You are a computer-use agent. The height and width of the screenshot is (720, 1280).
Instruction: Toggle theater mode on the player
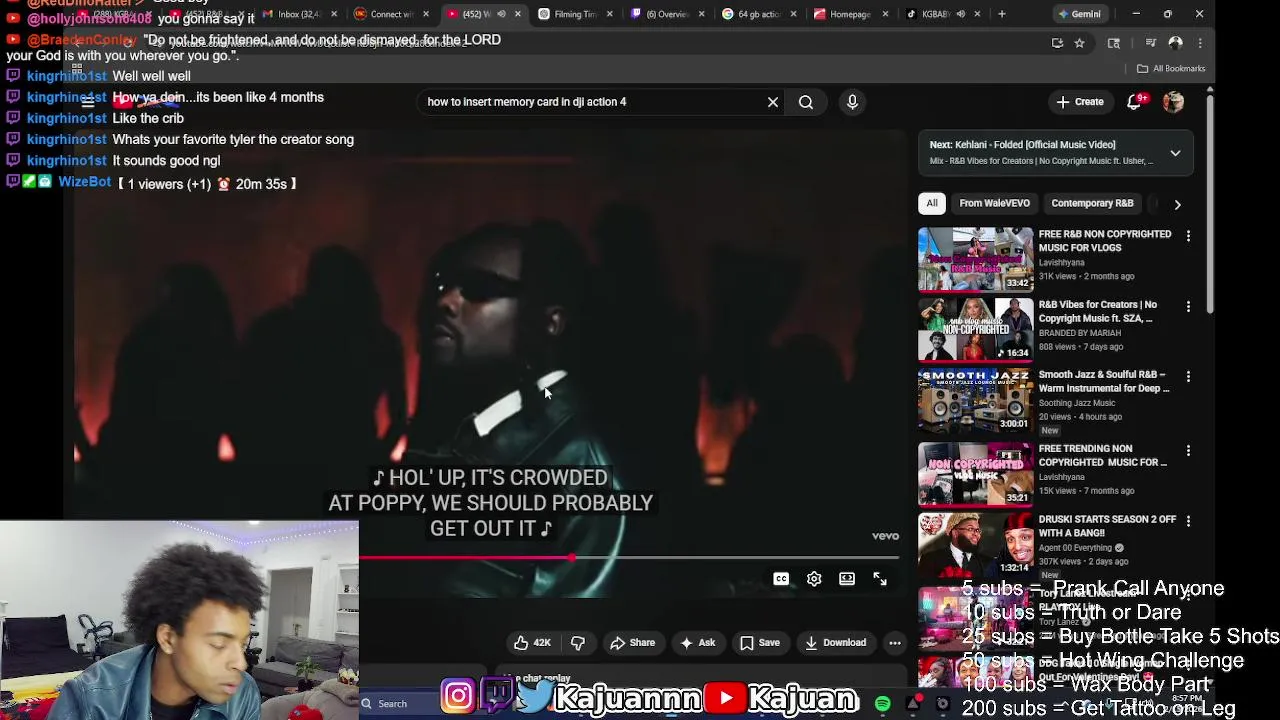847,579
